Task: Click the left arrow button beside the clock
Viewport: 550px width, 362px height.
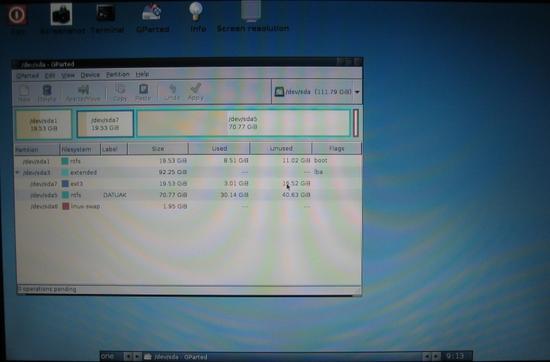Action: click(427, 356)
